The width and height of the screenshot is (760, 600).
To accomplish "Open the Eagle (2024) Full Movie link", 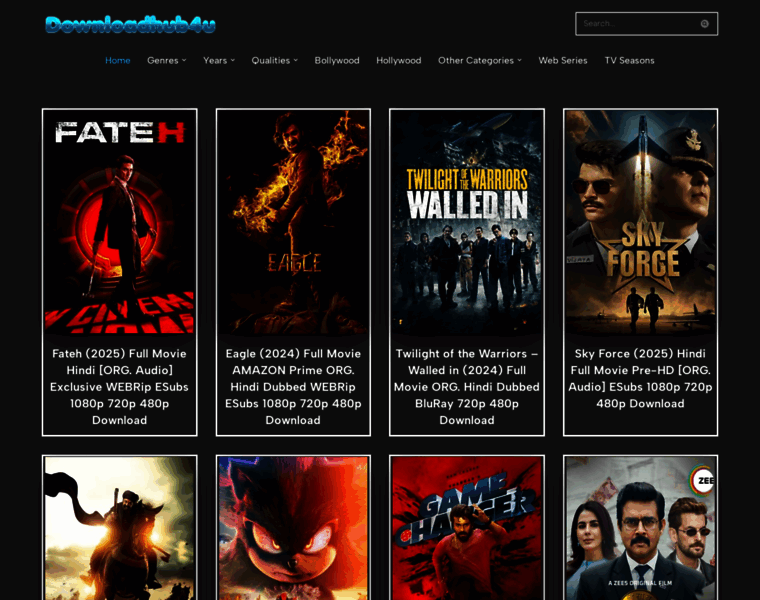I will tap(293, 387).
